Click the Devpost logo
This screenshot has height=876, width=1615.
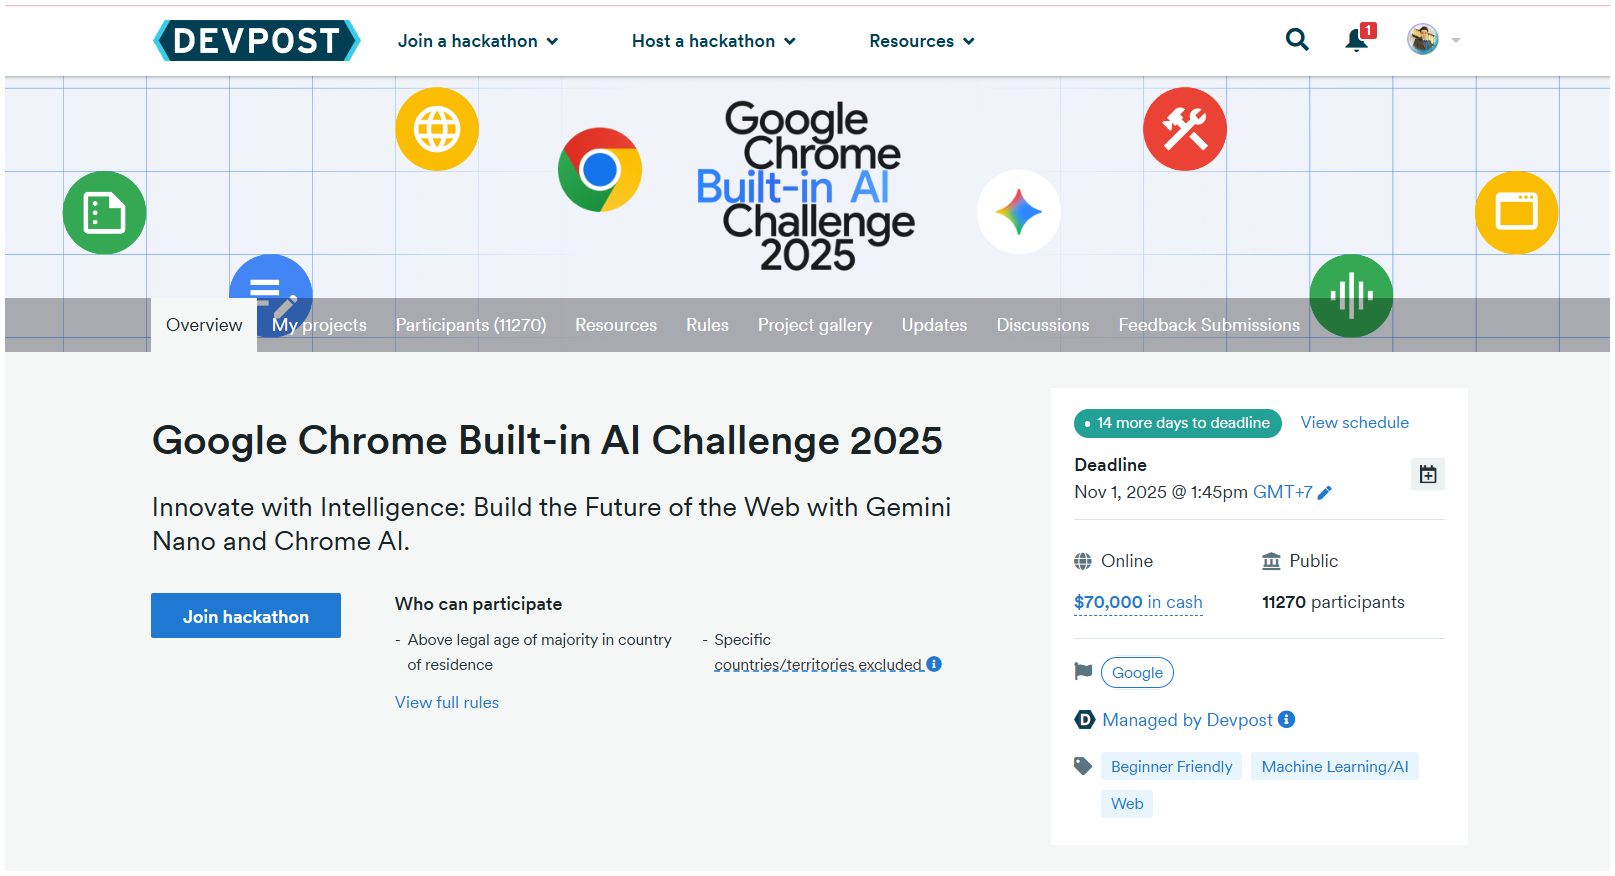(257, 41)
